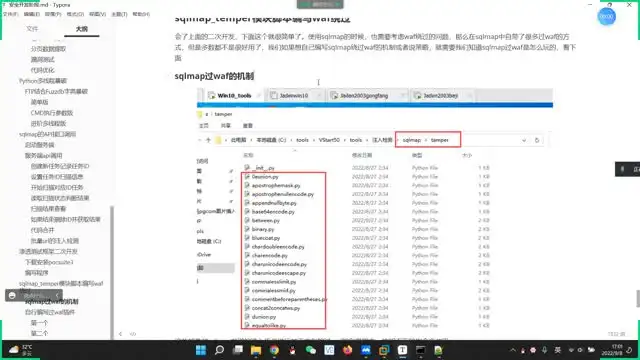Launch Firefox from taskbar
Screen dimensions: 640x360
click(x=347, y=350)
